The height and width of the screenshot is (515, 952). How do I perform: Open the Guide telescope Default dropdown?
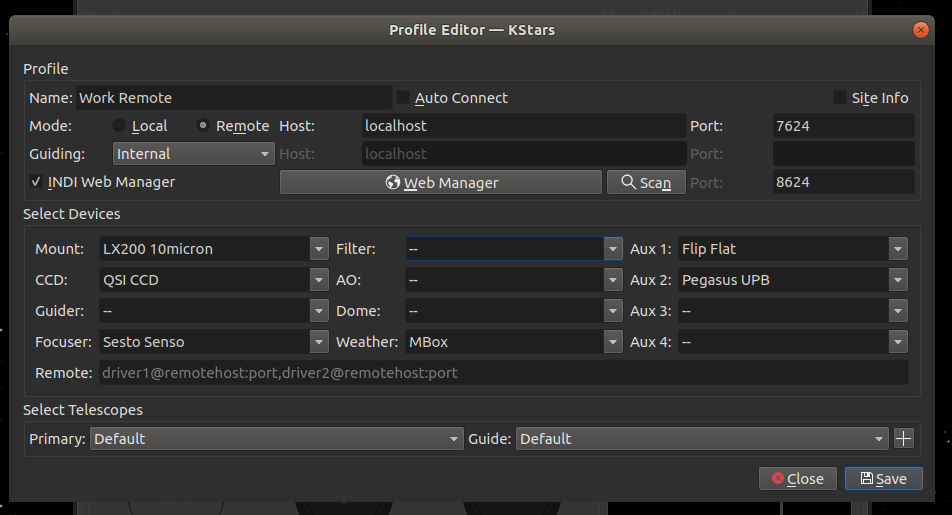pos(702,438)
